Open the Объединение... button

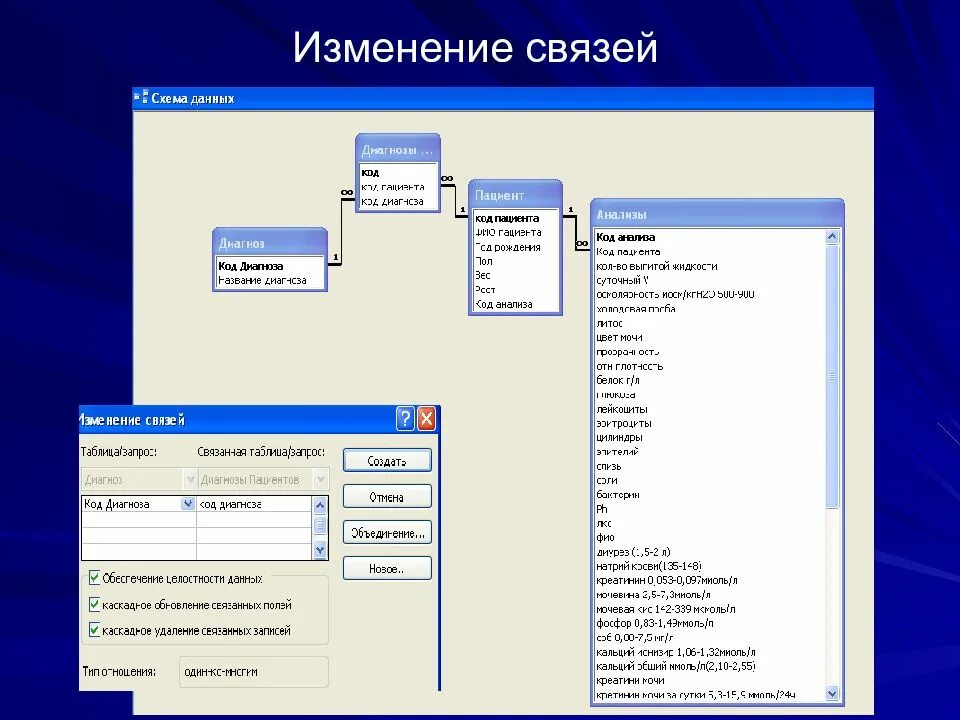387,533
